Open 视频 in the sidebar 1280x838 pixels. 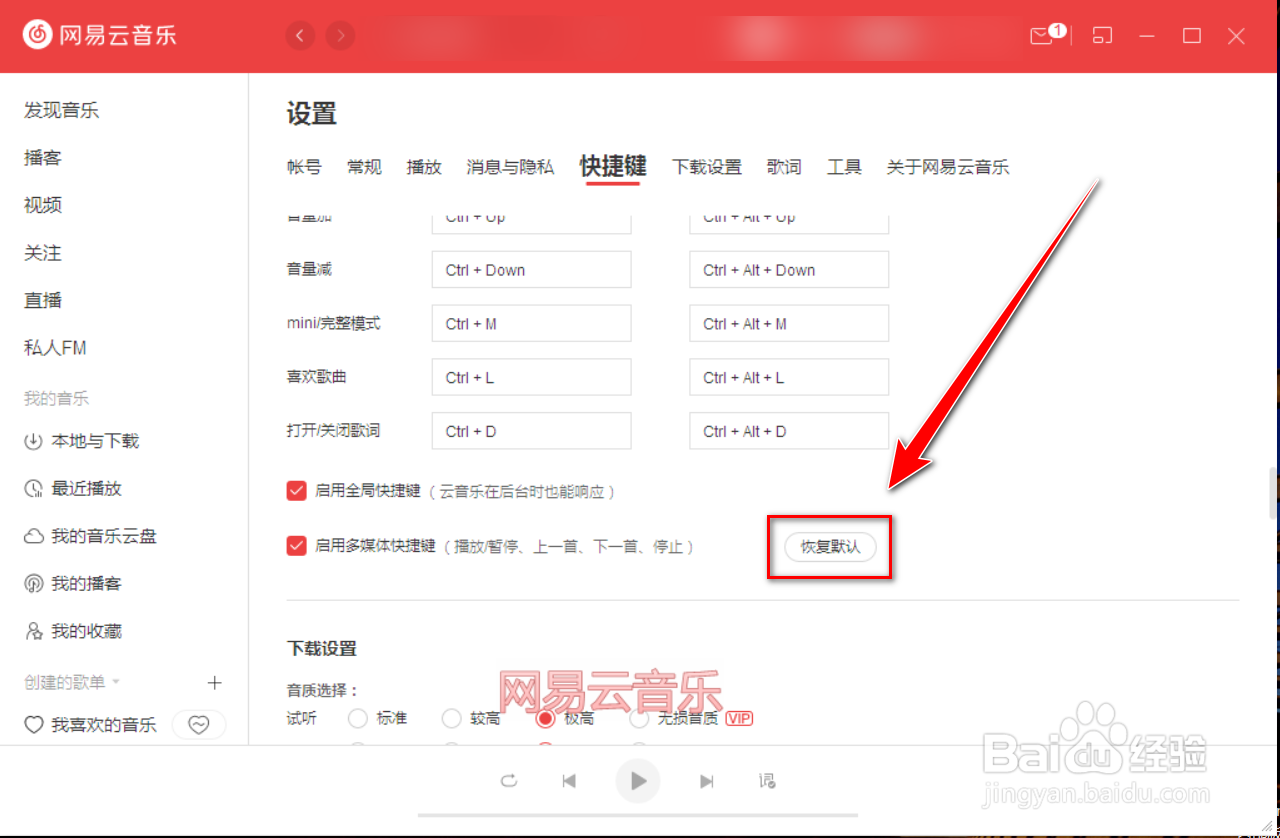[43, 205]
